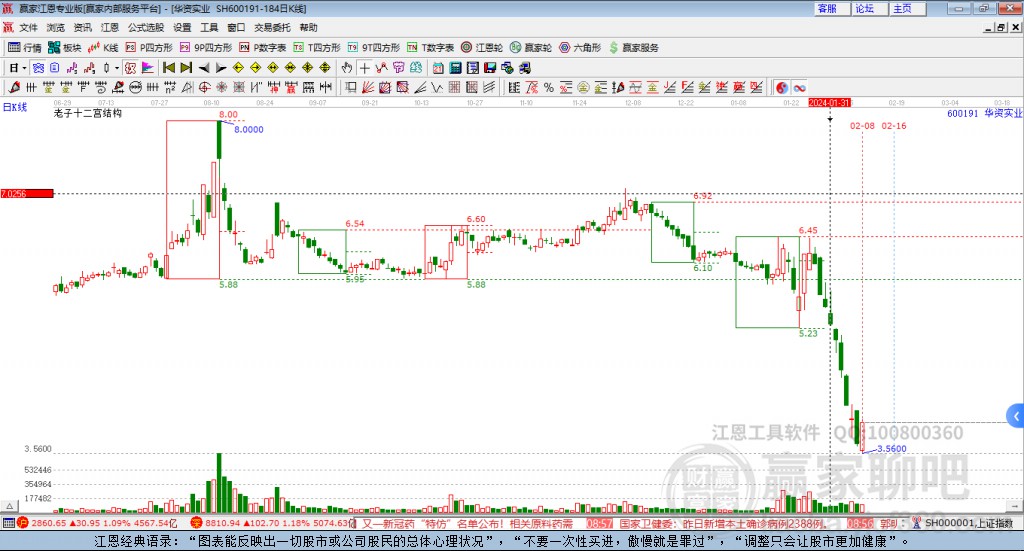
Task: Select the circle target tool
Action: (204, 87)
